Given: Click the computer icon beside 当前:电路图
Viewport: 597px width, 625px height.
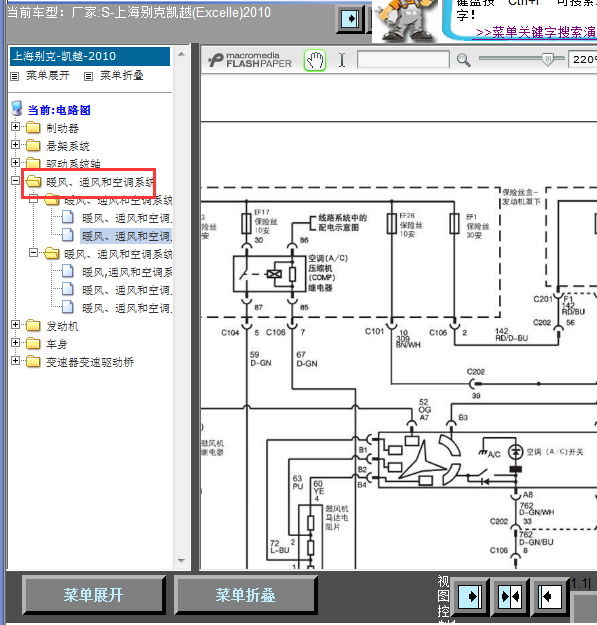Looking at the screenshot, I should [x=17, y=108].
